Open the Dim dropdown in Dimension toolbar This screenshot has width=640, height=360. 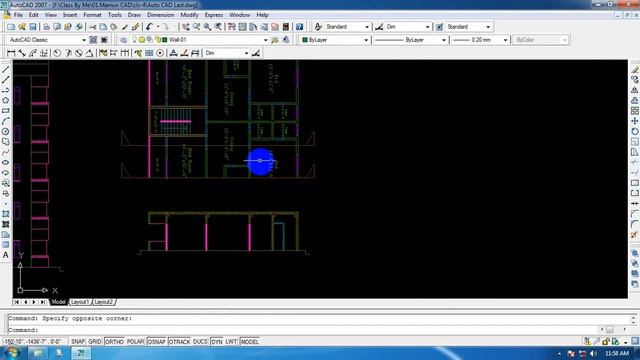[x=227, y=53]
